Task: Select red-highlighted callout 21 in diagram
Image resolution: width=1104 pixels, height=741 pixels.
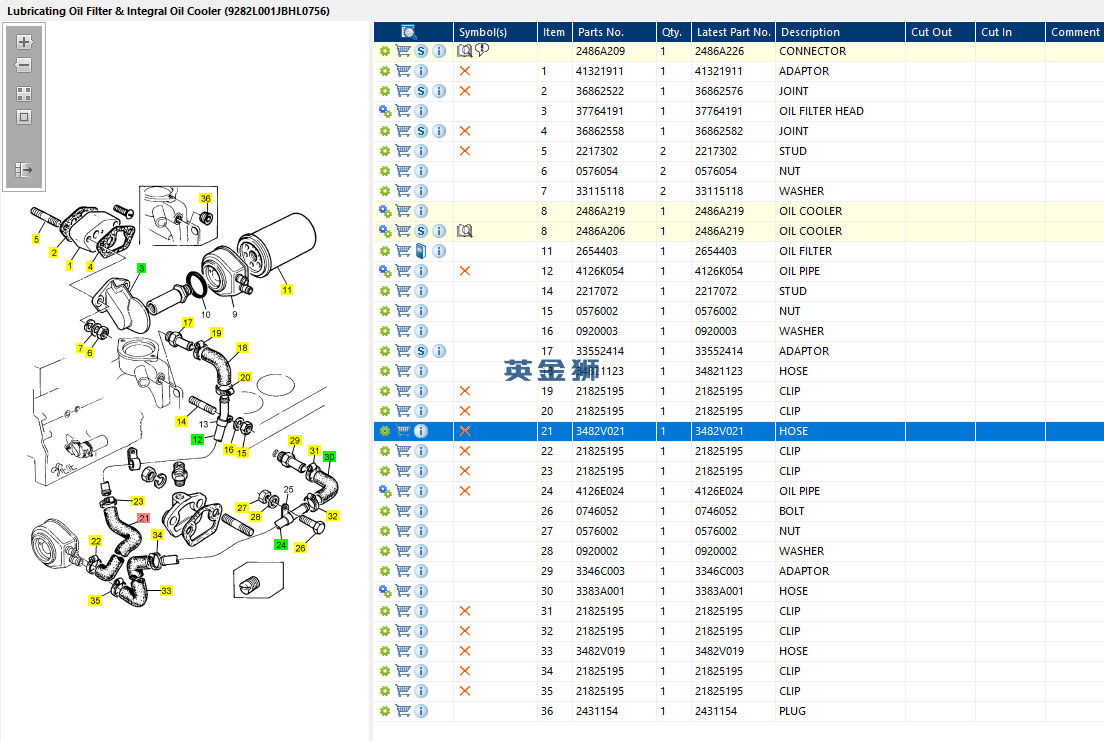Action: pyautogui.click(x=144, y=518)
